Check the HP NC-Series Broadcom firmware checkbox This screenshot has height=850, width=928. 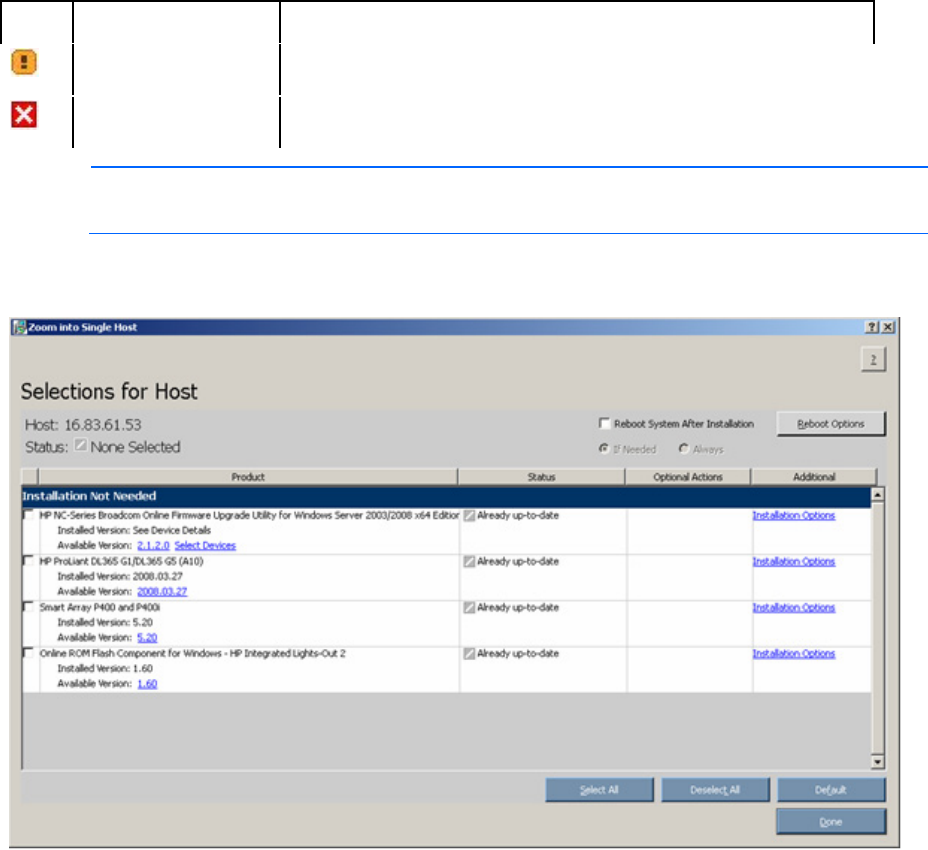coord(29,516)
